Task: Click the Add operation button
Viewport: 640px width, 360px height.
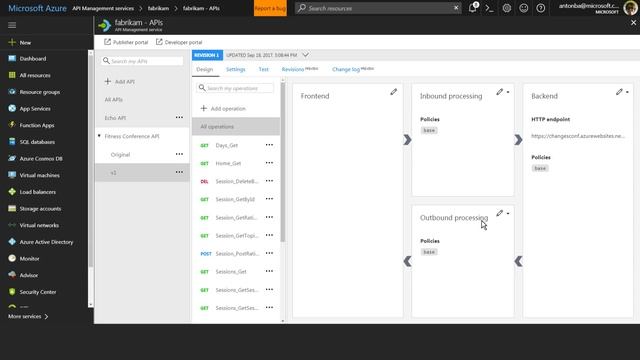Action: pos(223,109)
